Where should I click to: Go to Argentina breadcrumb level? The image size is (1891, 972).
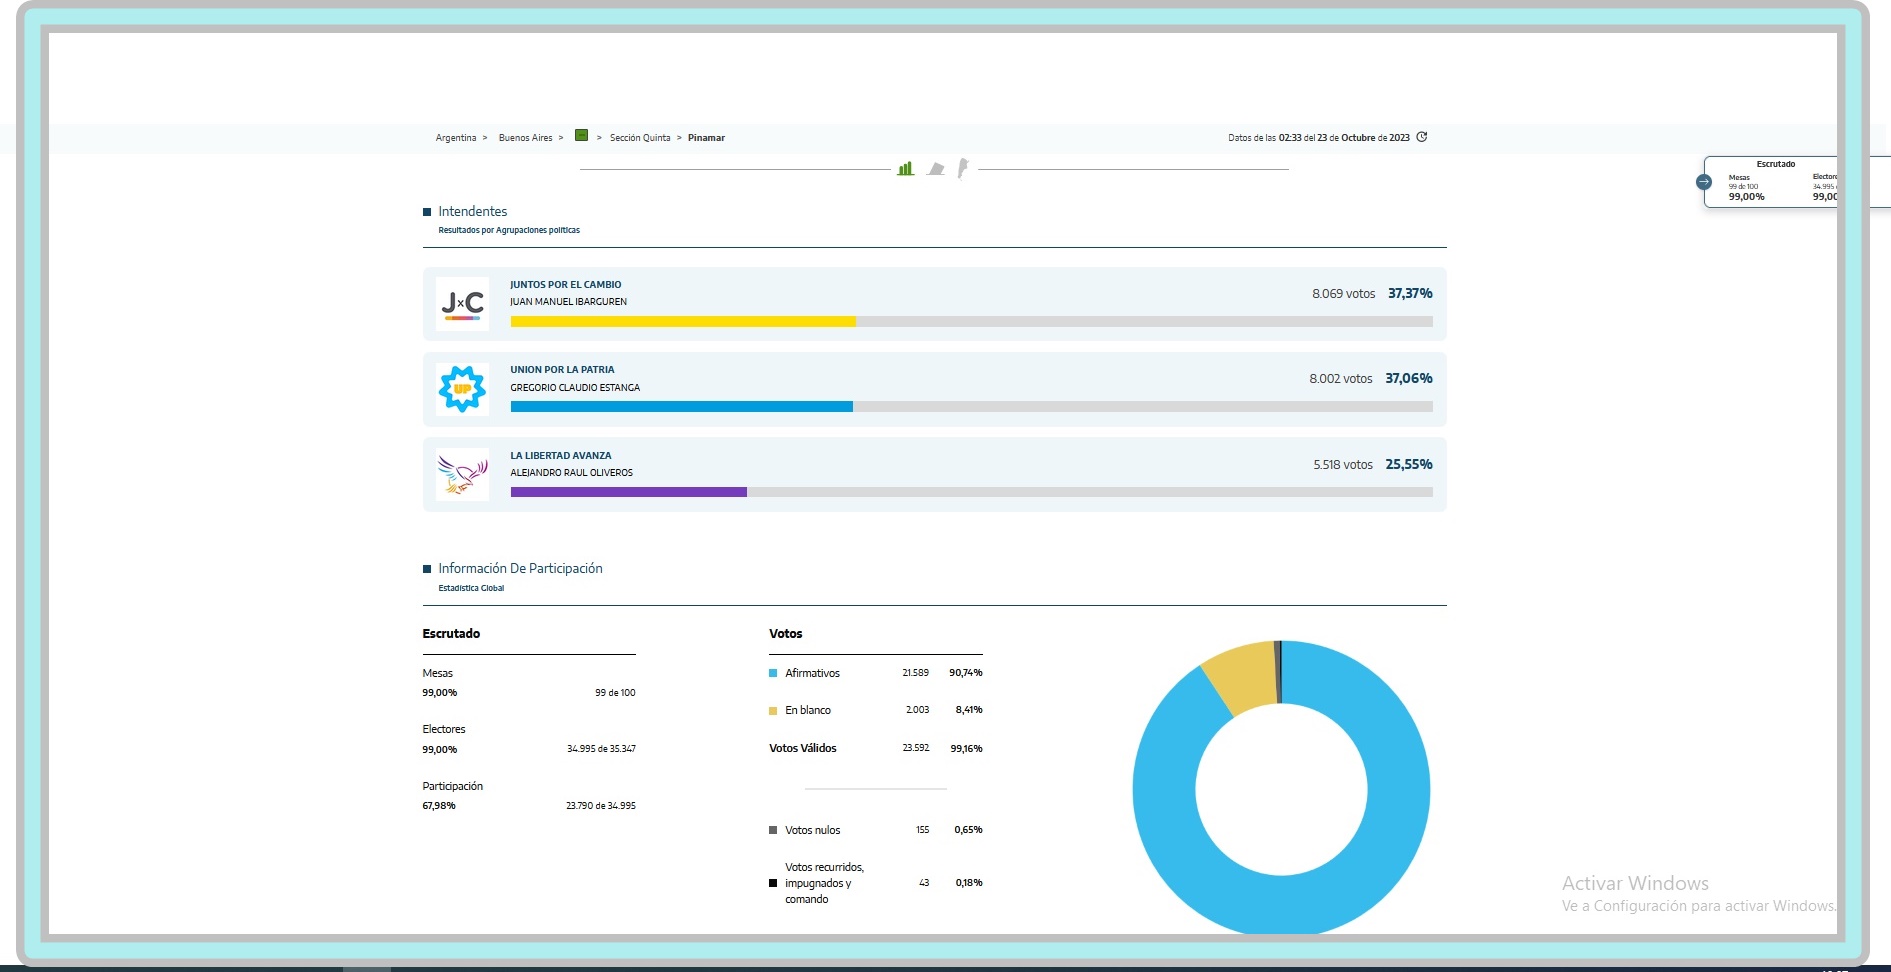pos(456,138)
